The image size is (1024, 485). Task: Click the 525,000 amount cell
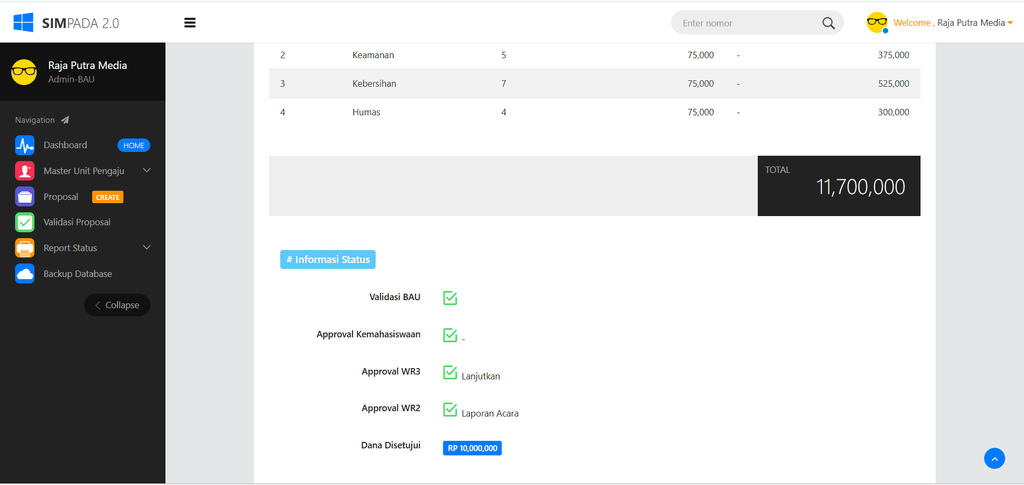(x=893, y=84)
